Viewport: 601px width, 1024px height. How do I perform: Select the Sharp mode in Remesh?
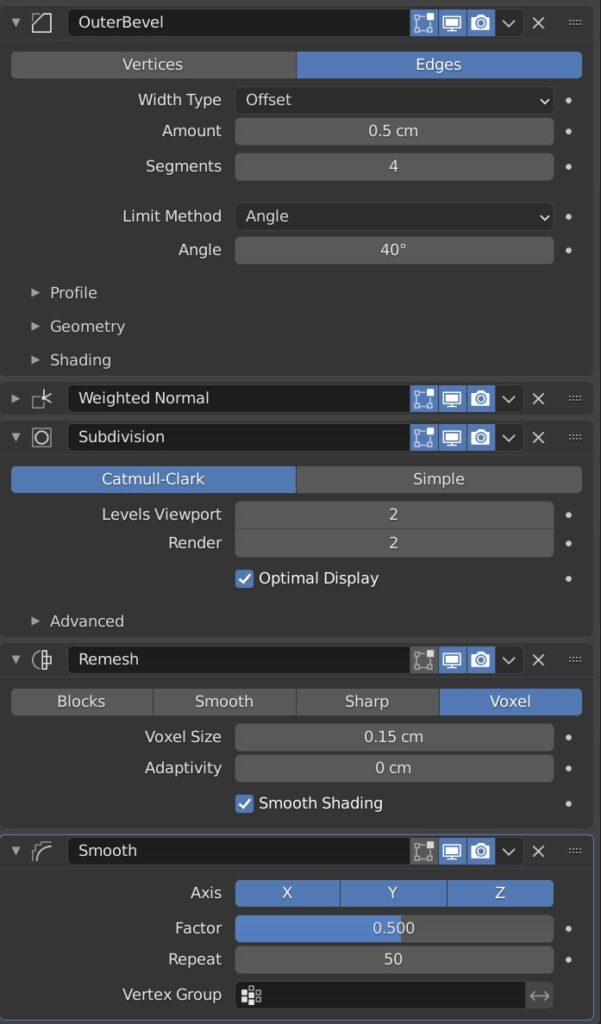click(367, 701)
